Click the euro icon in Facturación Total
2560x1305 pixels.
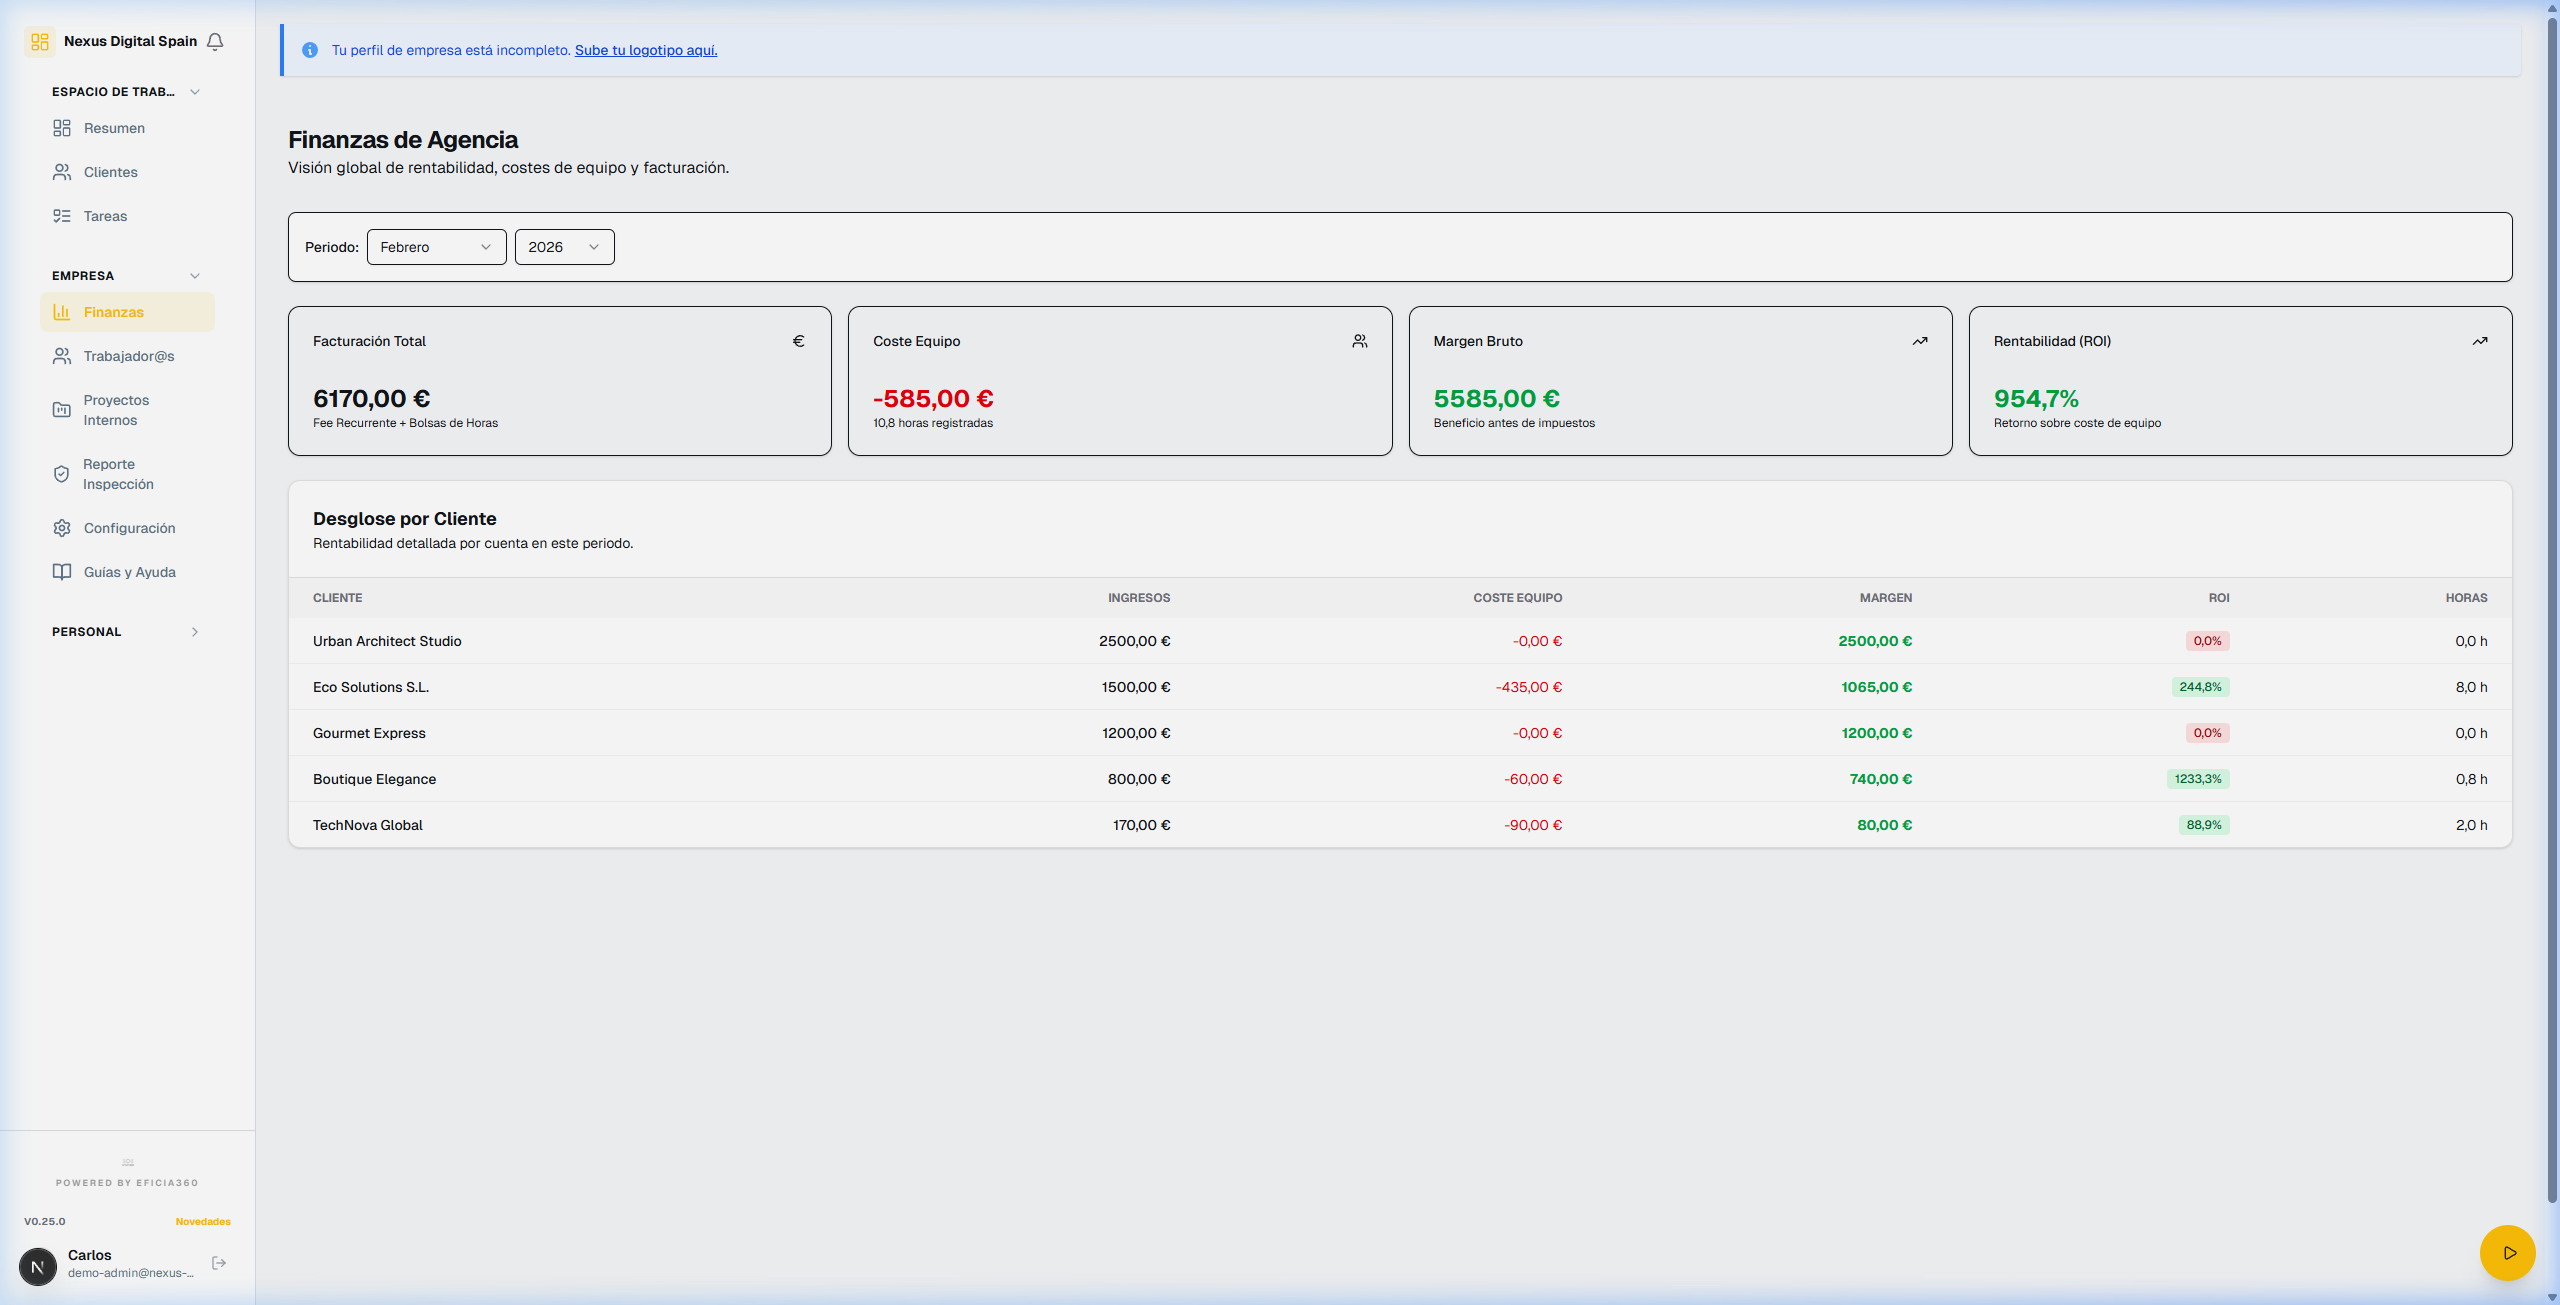pos(798,341)
